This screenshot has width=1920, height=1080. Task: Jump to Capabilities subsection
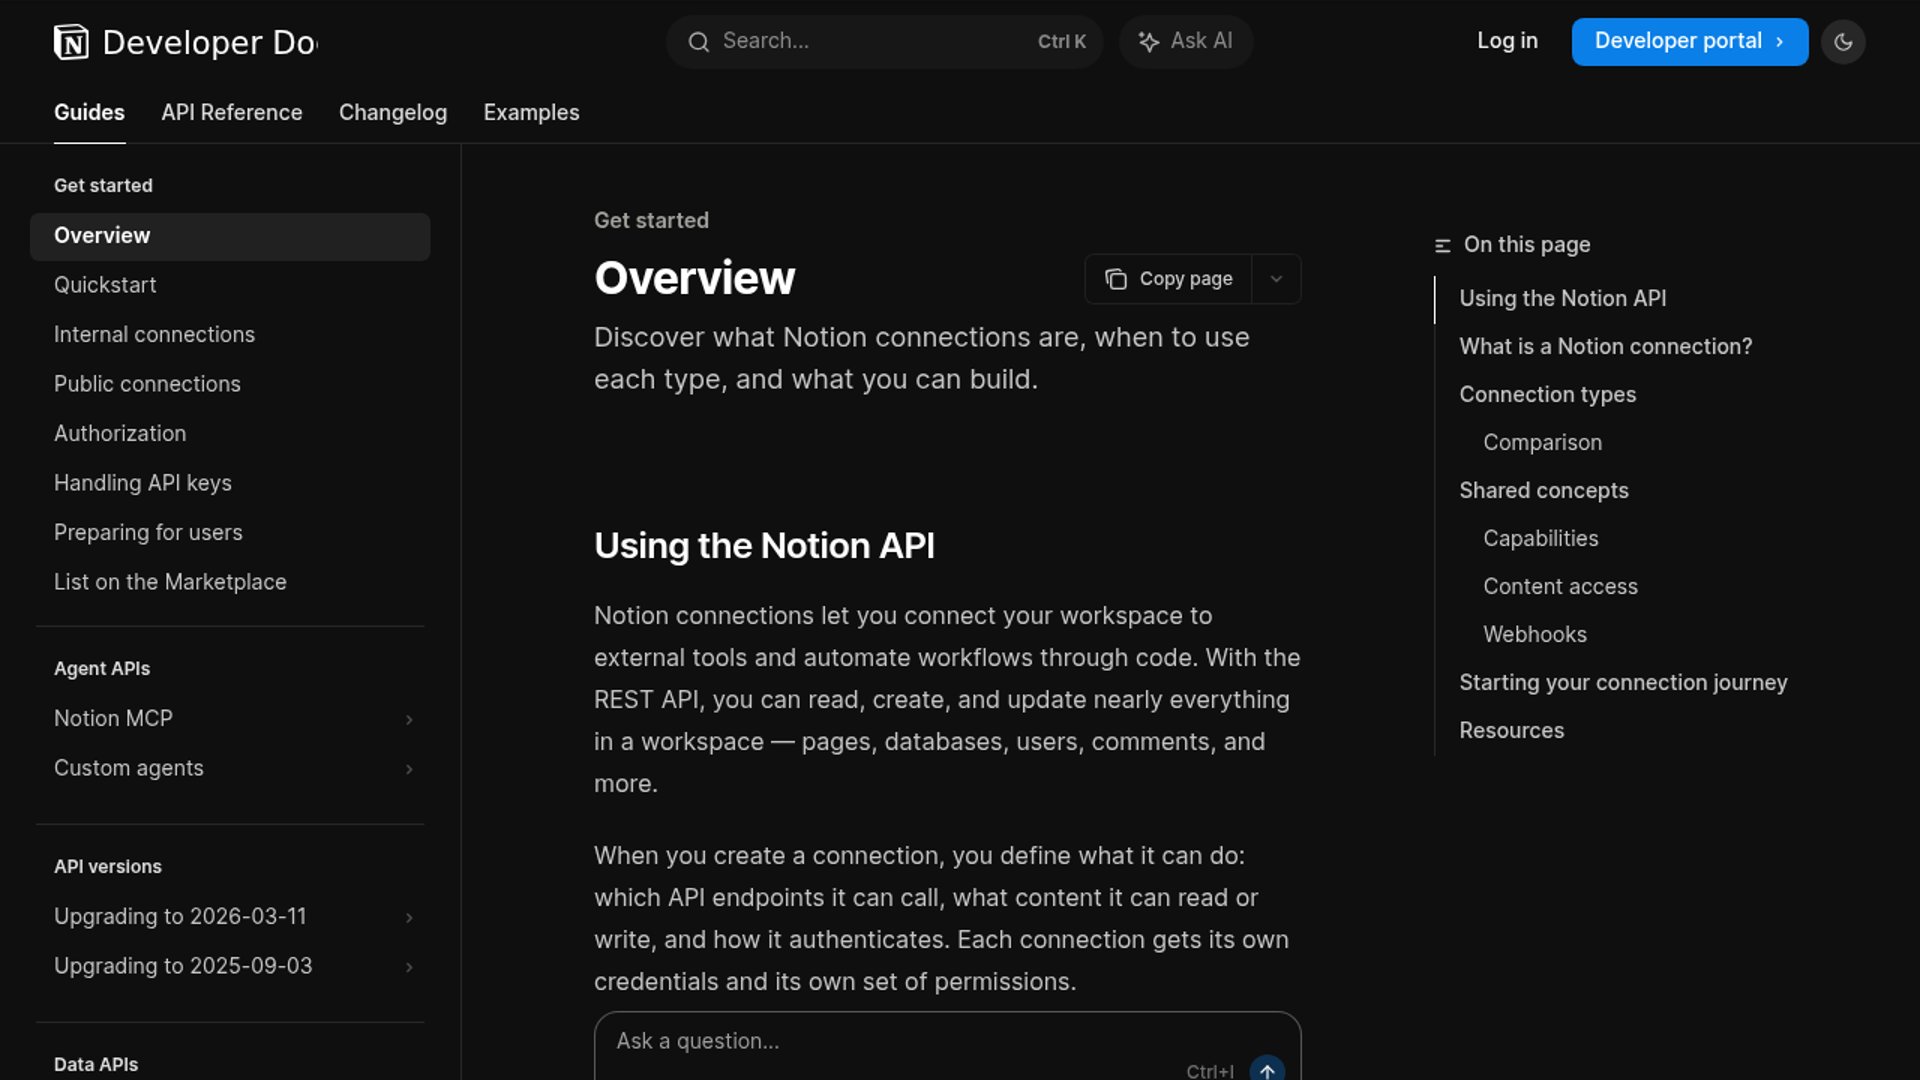click(1540, 539)
